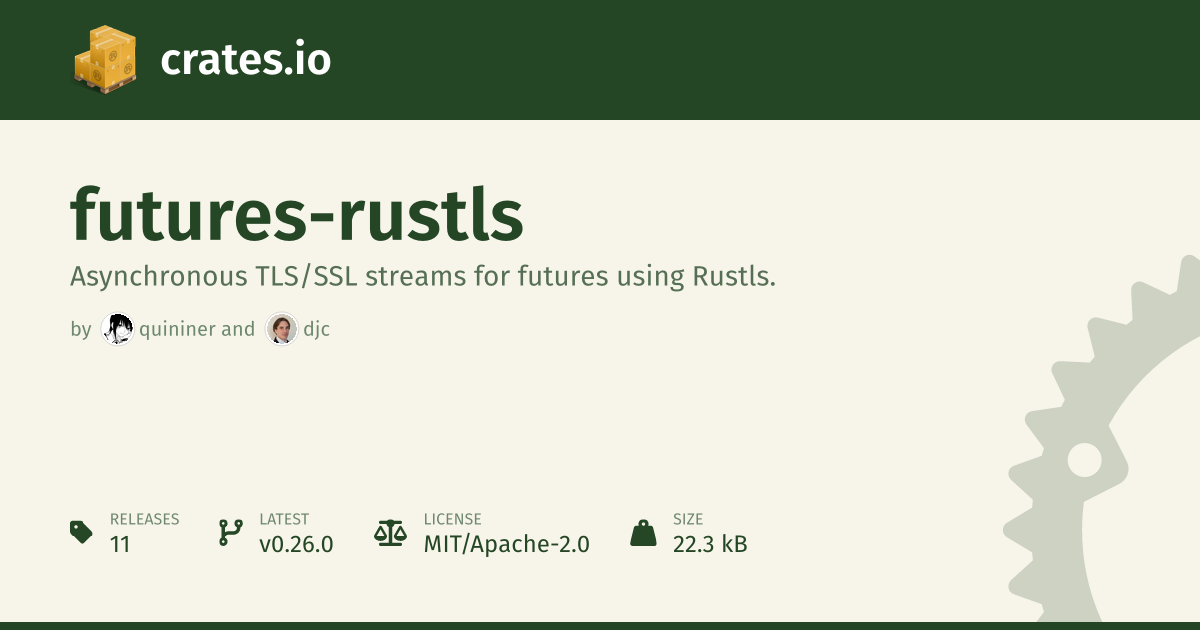Click the releases tag icon
Image resolution: width=1200 pixels, height=630 pixels.
82,532
